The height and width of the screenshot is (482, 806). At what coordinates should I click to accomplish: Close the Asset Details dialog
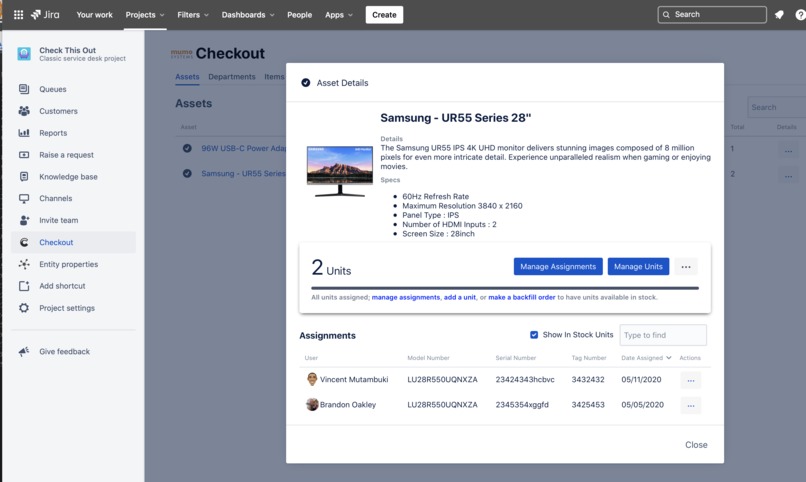(x=696, y=444)
